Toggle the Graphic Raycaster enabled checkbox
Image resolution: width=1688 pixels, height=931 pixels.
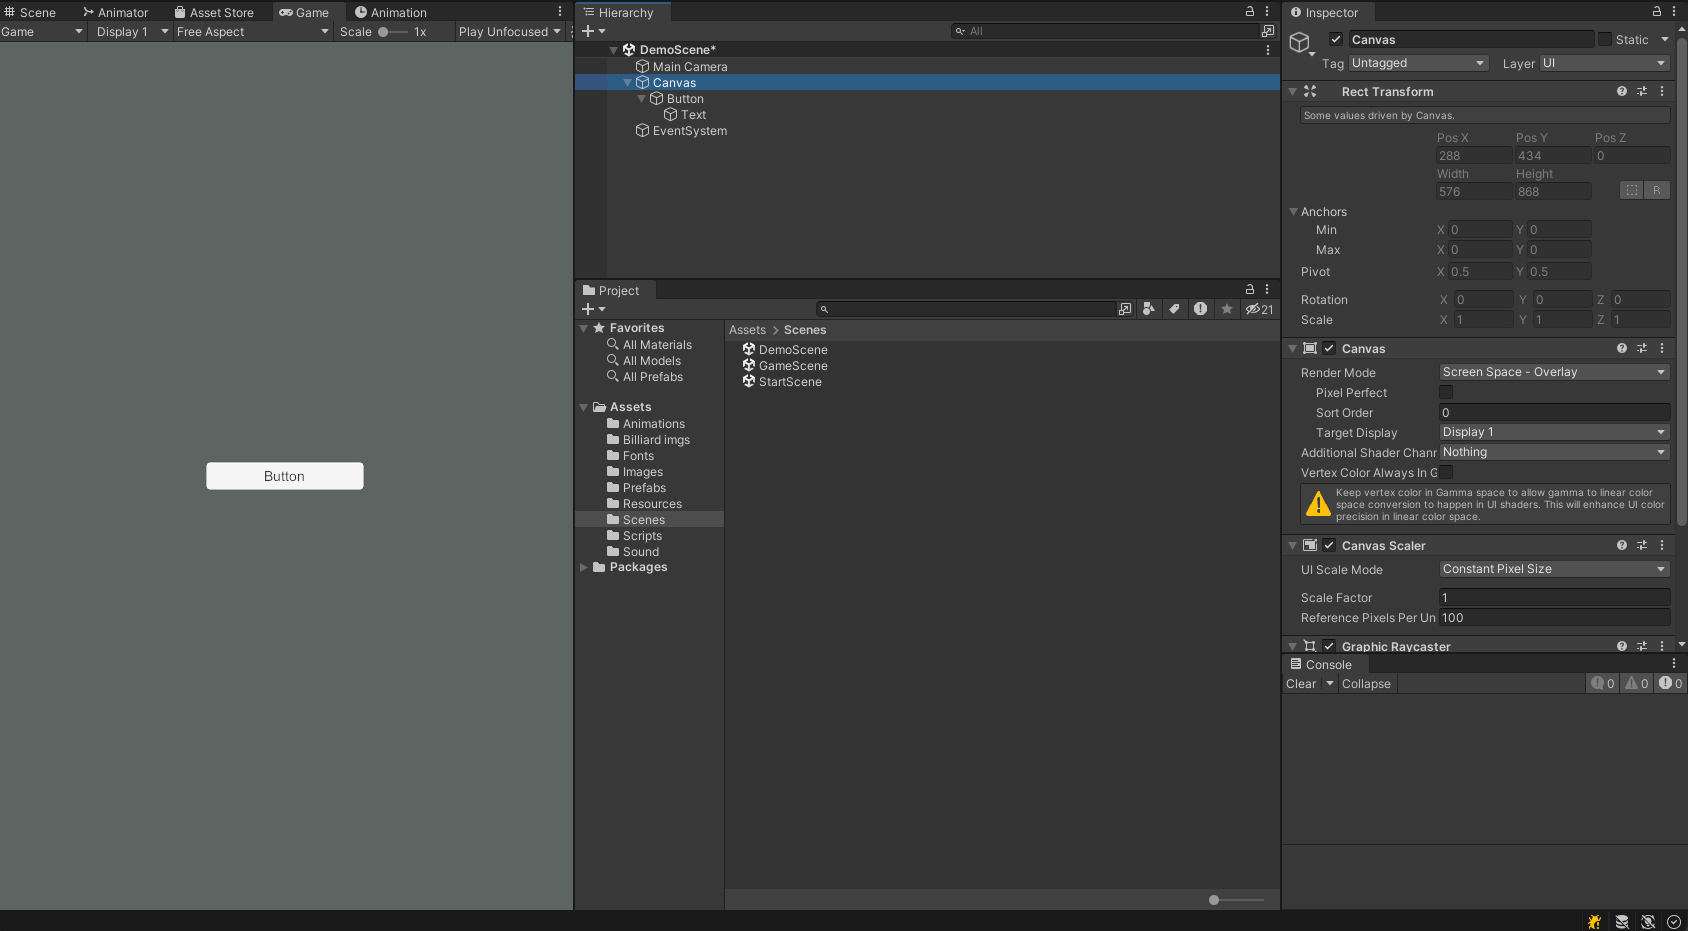coord(1329,646)
